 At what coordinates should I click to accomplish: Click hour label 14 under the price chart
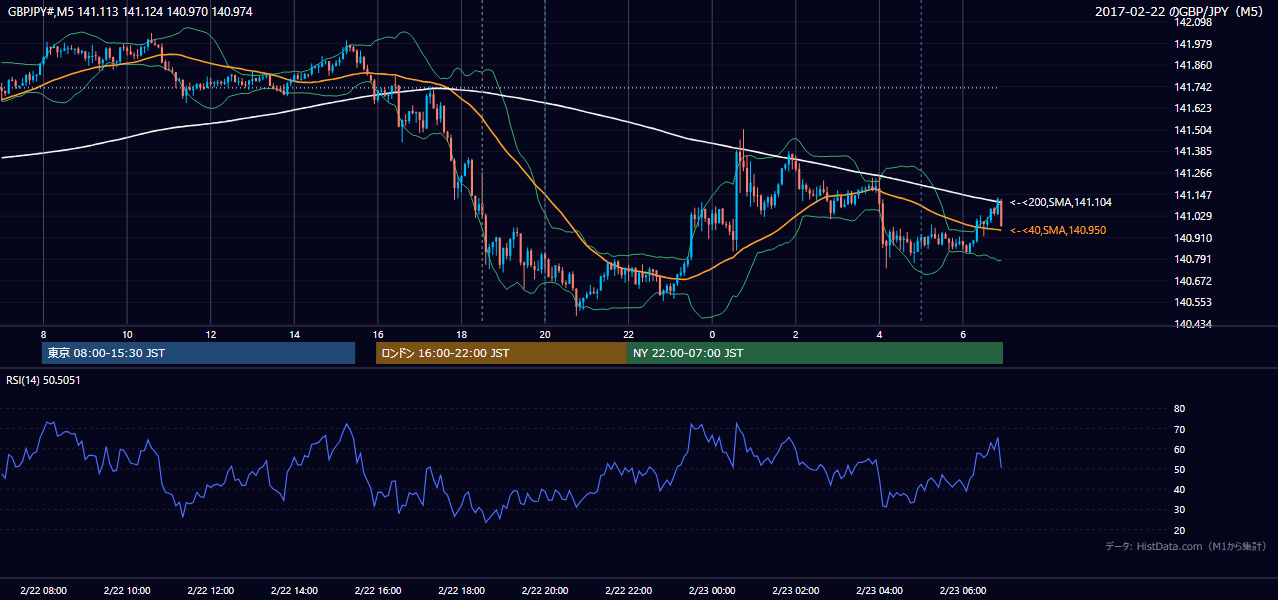[294, 334]
